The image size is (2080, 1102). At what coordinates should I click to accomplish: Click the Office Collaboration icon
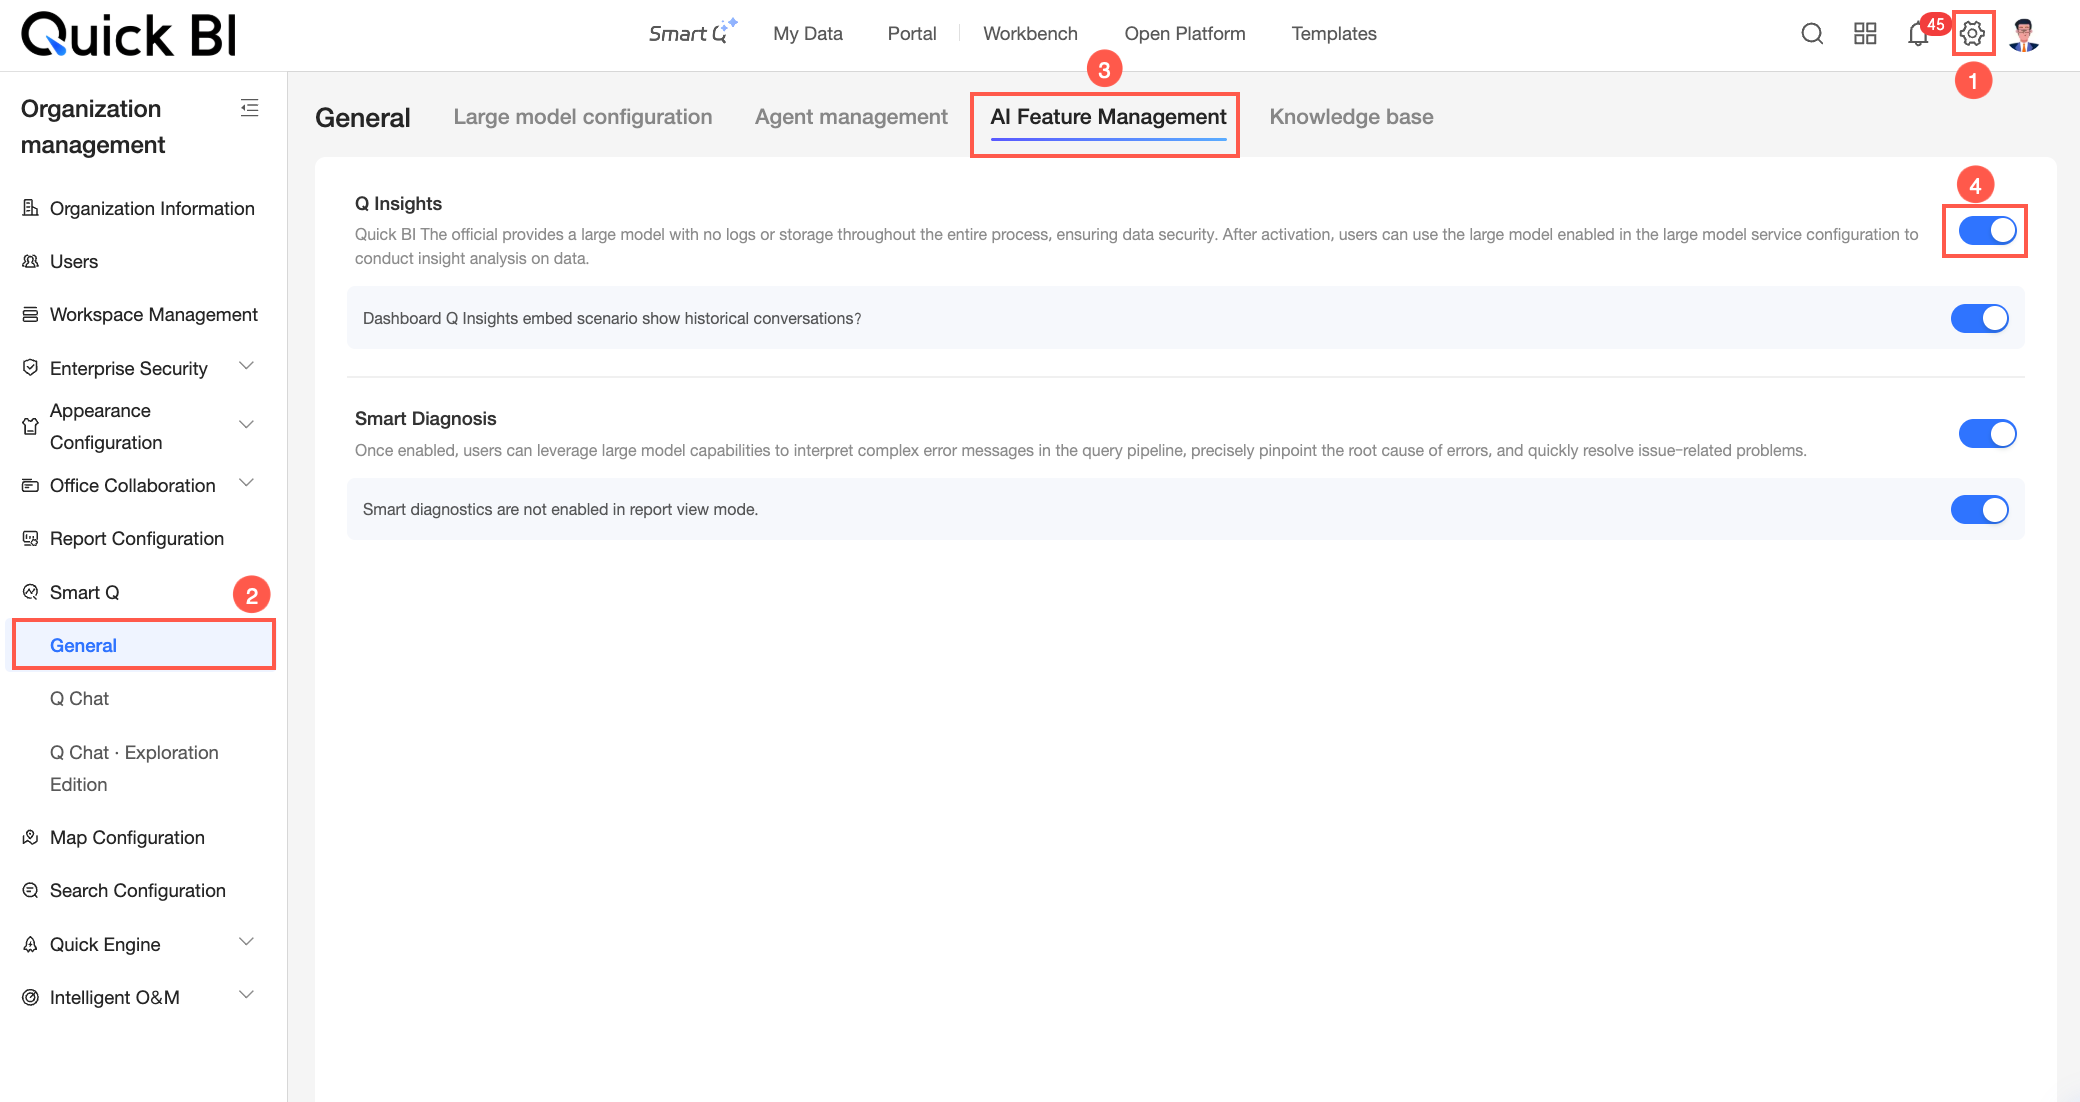click(31, 486)
